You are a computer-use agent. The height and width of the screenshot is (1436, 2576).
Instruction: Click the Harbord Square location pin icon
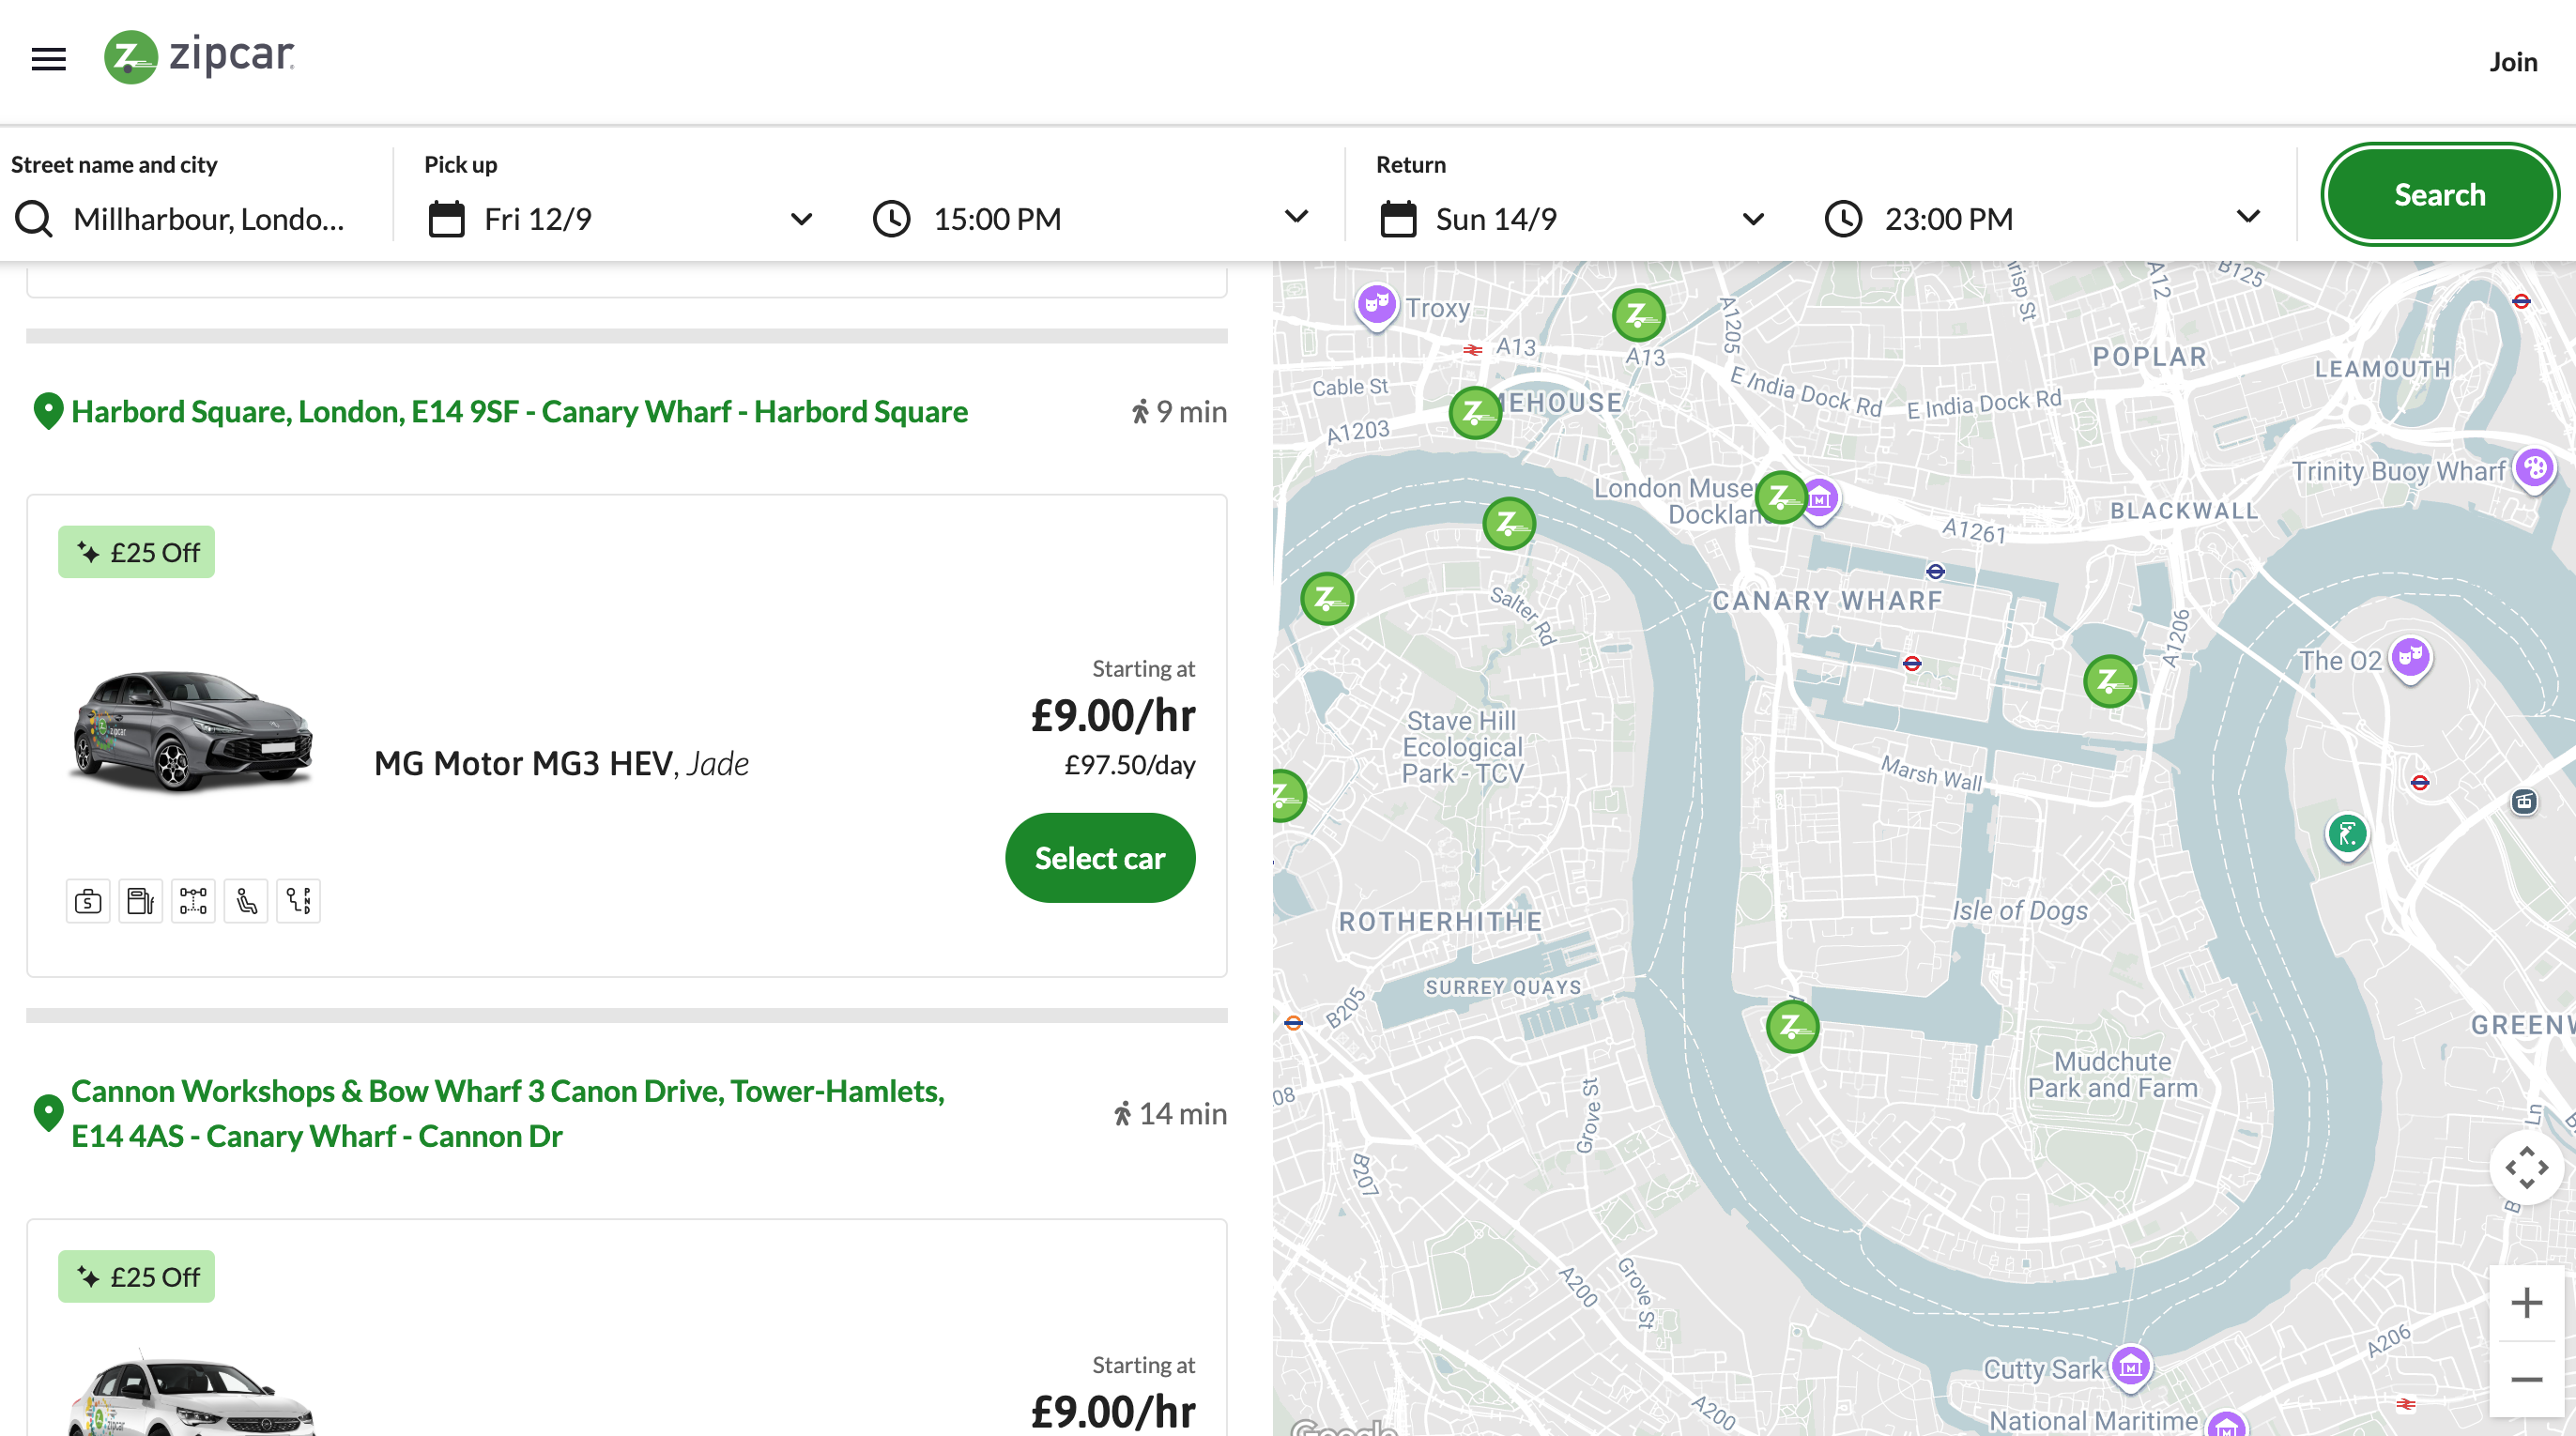[48, 411]
